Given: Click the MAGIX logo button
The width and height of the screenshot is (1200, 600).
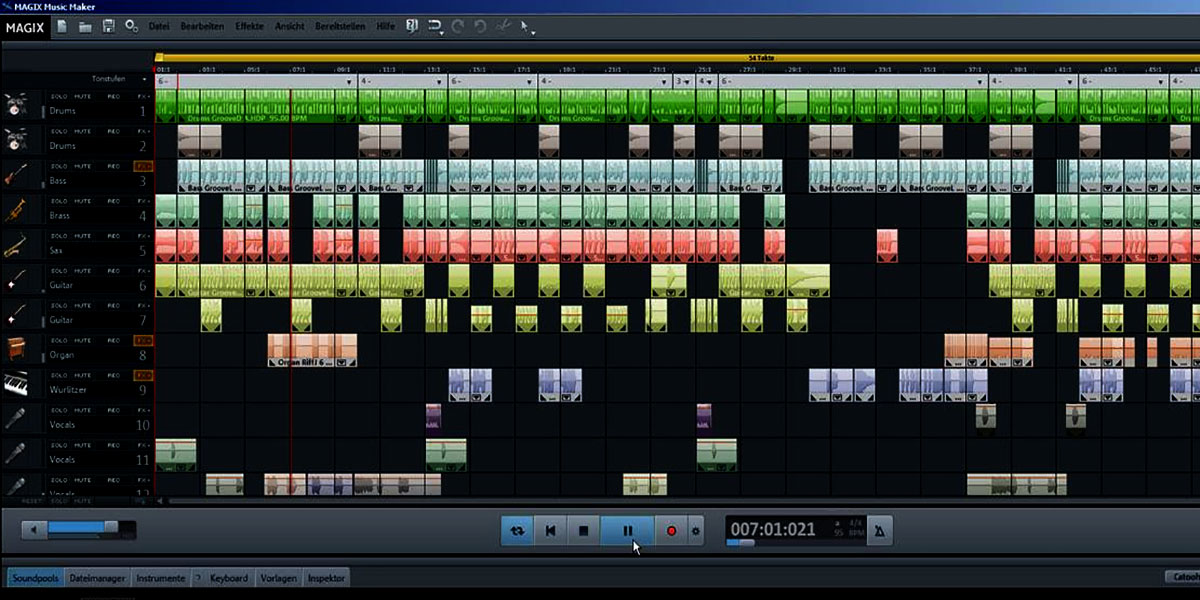Looking at the screenshot, I should tap(23, 27).
